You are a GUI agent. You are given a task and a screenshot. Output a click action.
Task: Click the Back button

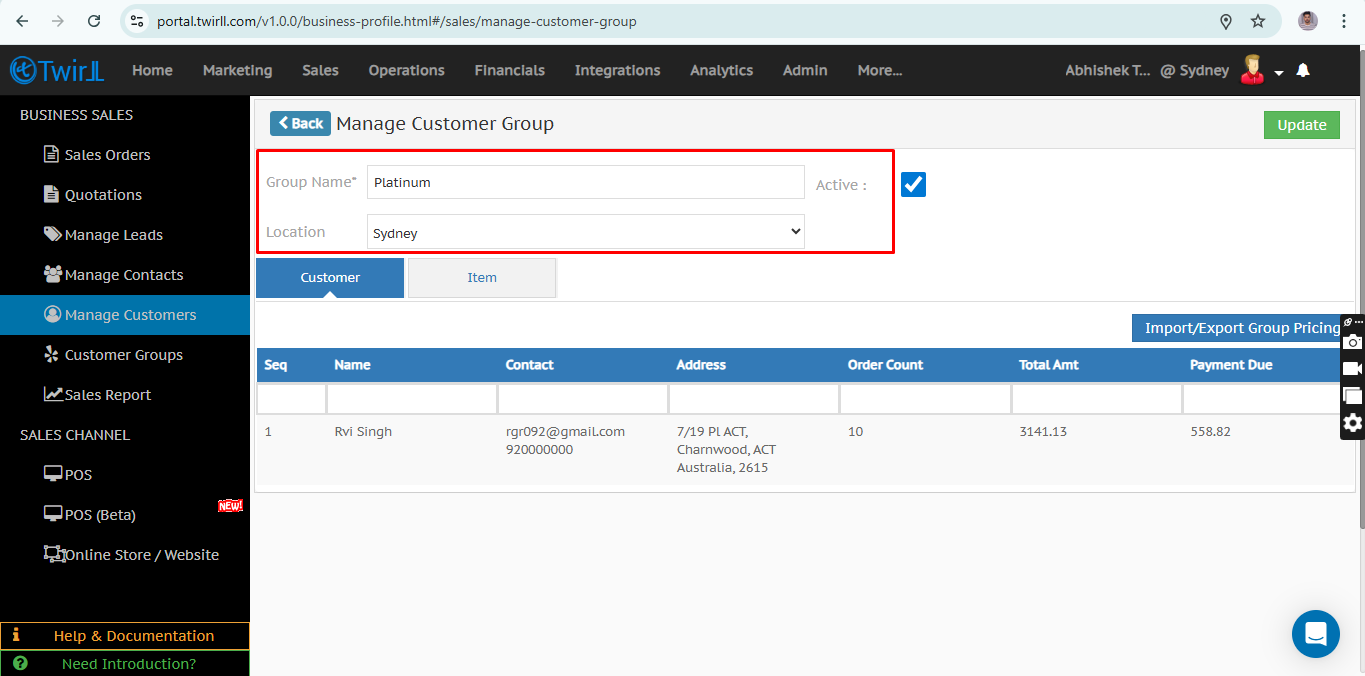coord(300,123)
